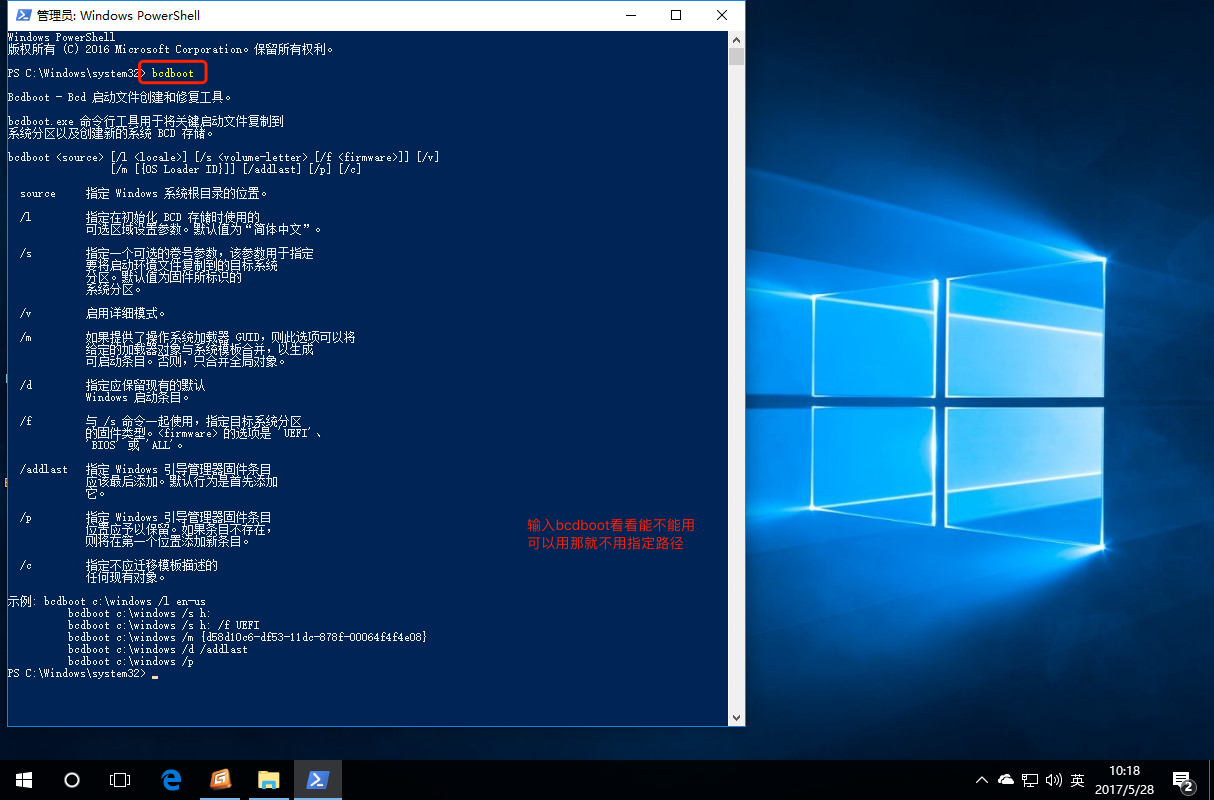1214x800 pixels.
Task: Open the network status tray icon
Action: pos(1030,780)
